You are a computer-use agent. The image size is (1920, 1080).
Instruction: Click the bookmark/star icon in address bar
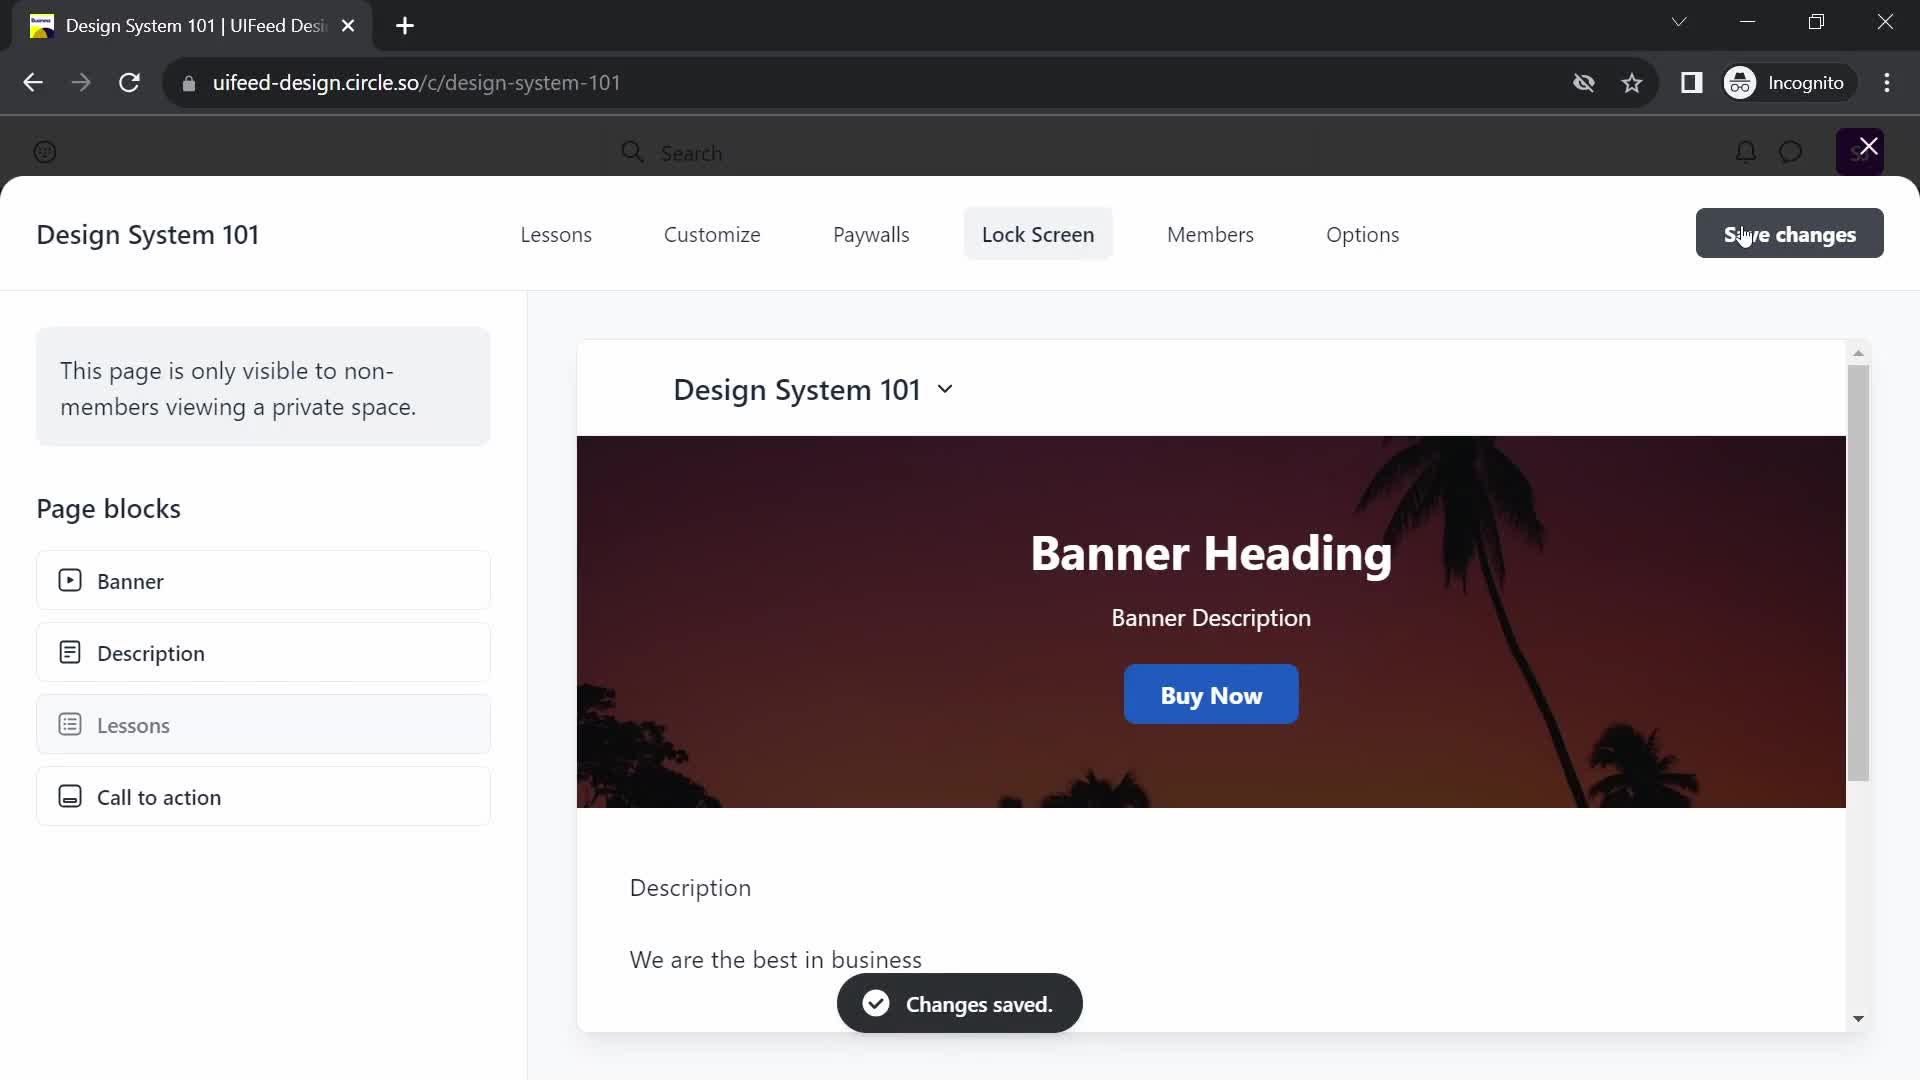click(1634, 83)
